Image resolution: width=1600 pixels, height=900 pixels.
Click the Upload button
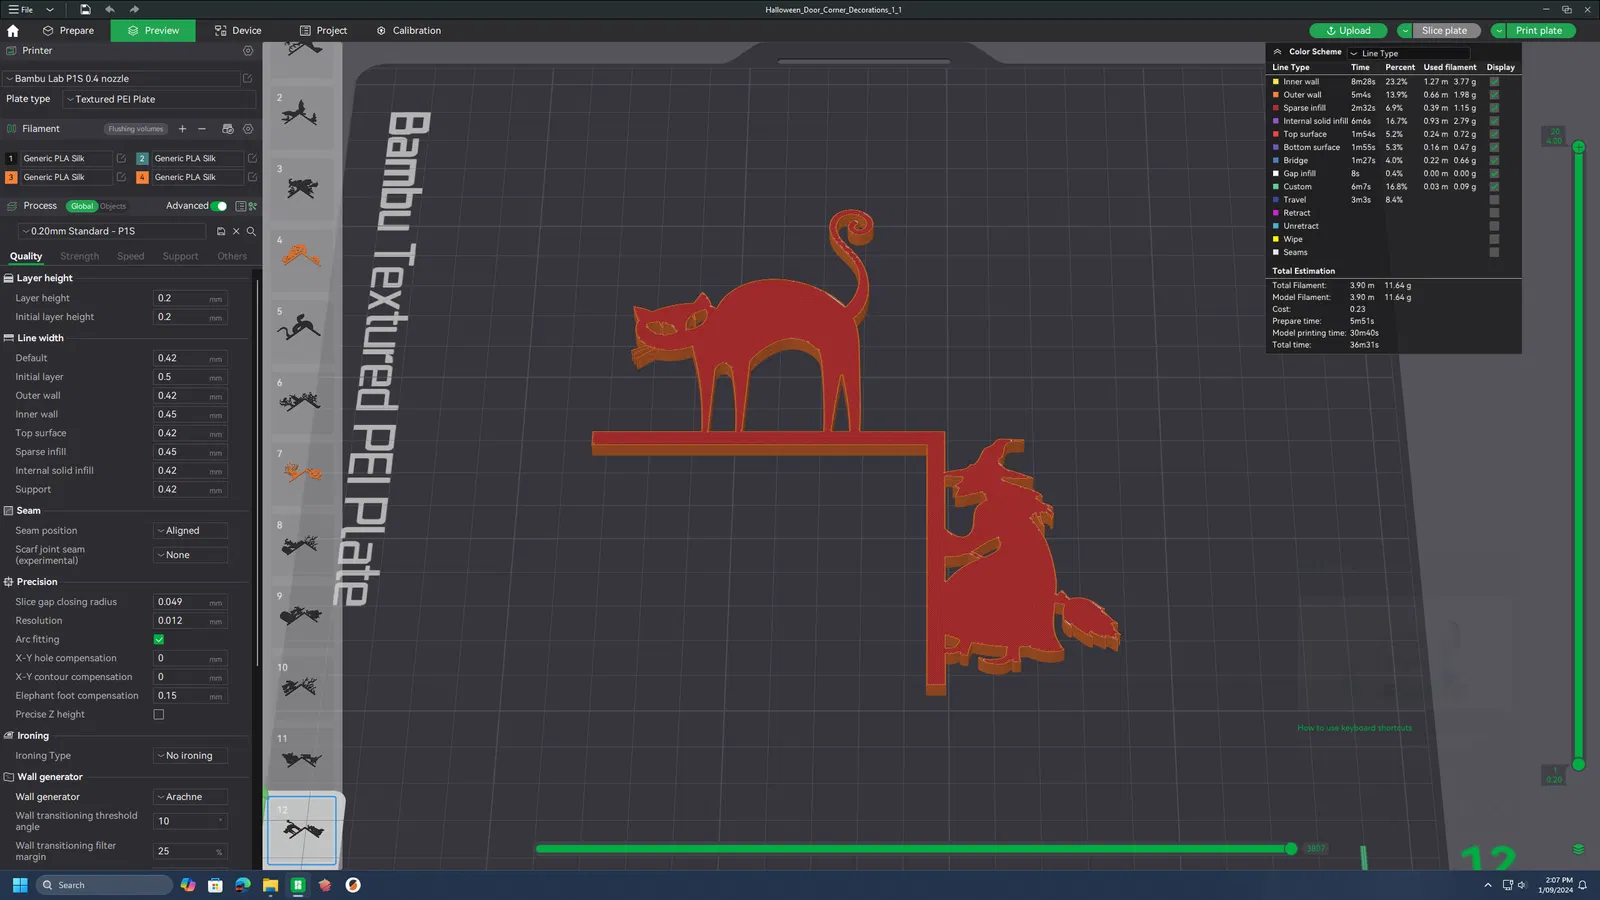(x=1348, y=31)
